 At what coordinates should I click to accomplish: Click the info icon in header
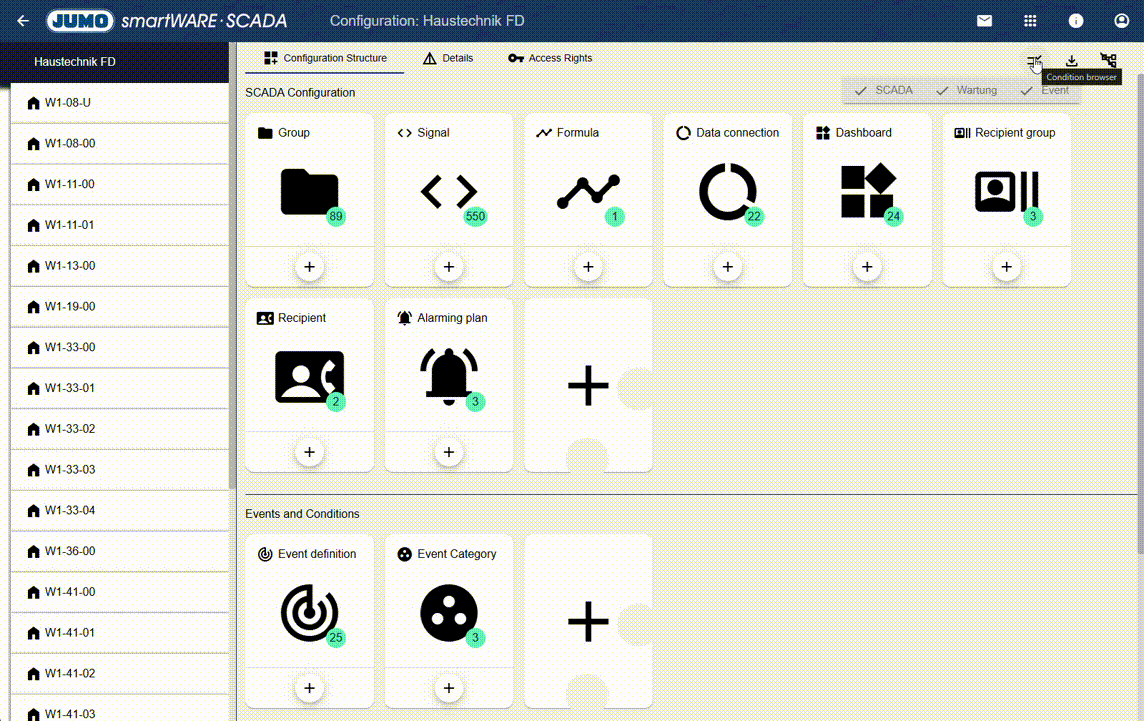[x=1076, y=21]
